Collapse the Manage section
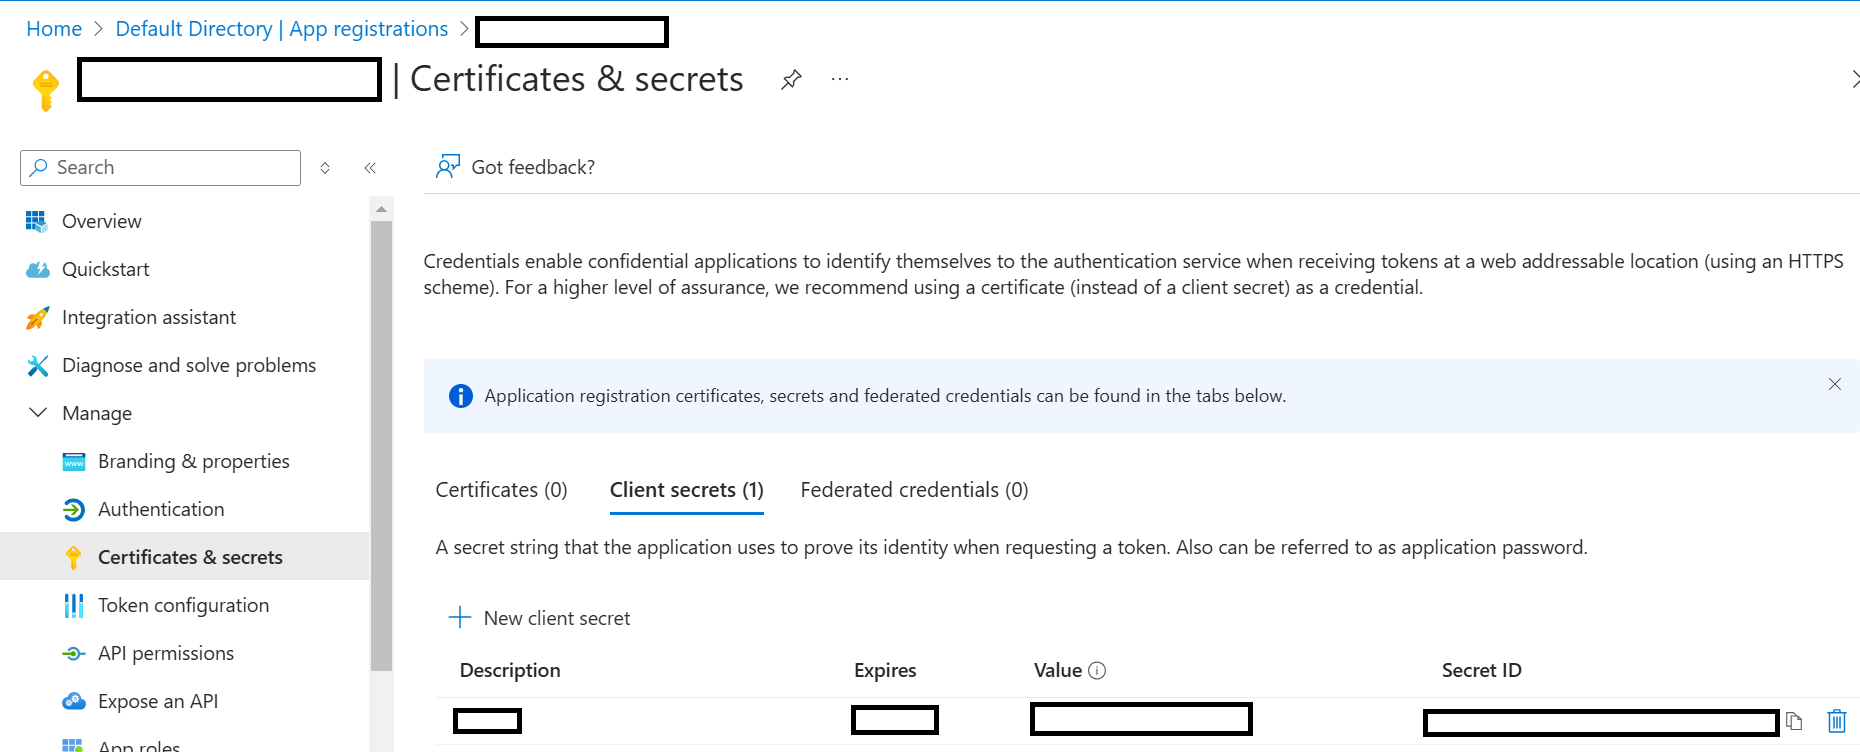 (x=38, y=412)
